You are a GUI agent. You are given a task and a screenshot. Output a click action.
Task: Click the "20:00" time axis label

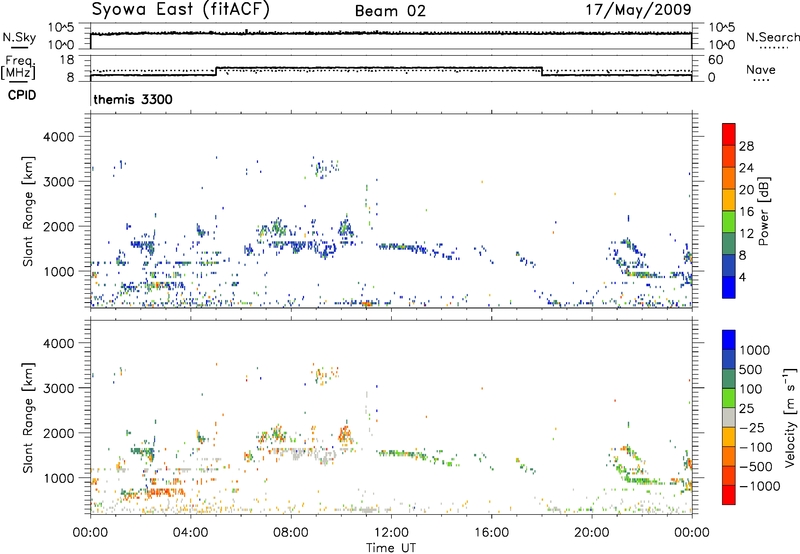pyautogui.click(x=591, y=533)
